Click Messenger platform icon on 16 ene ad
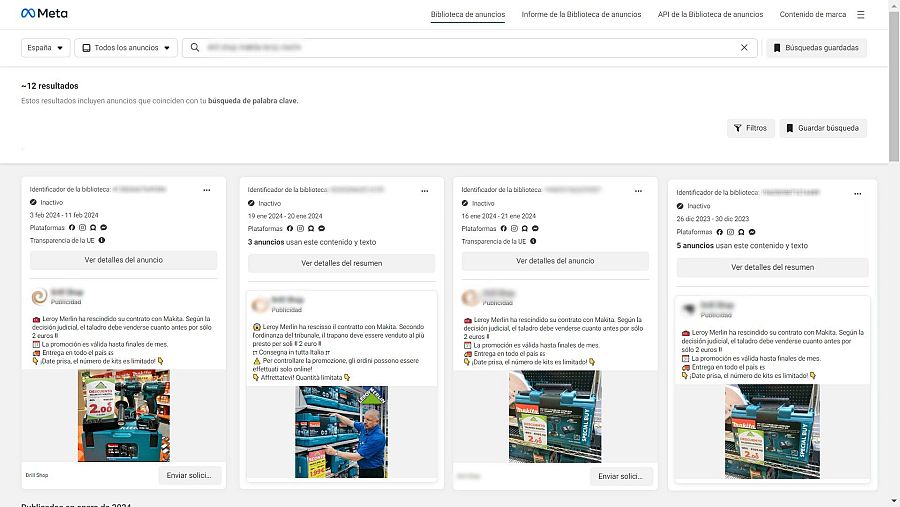The height and width of the screenshot is (507, 900). pos(536,229)
